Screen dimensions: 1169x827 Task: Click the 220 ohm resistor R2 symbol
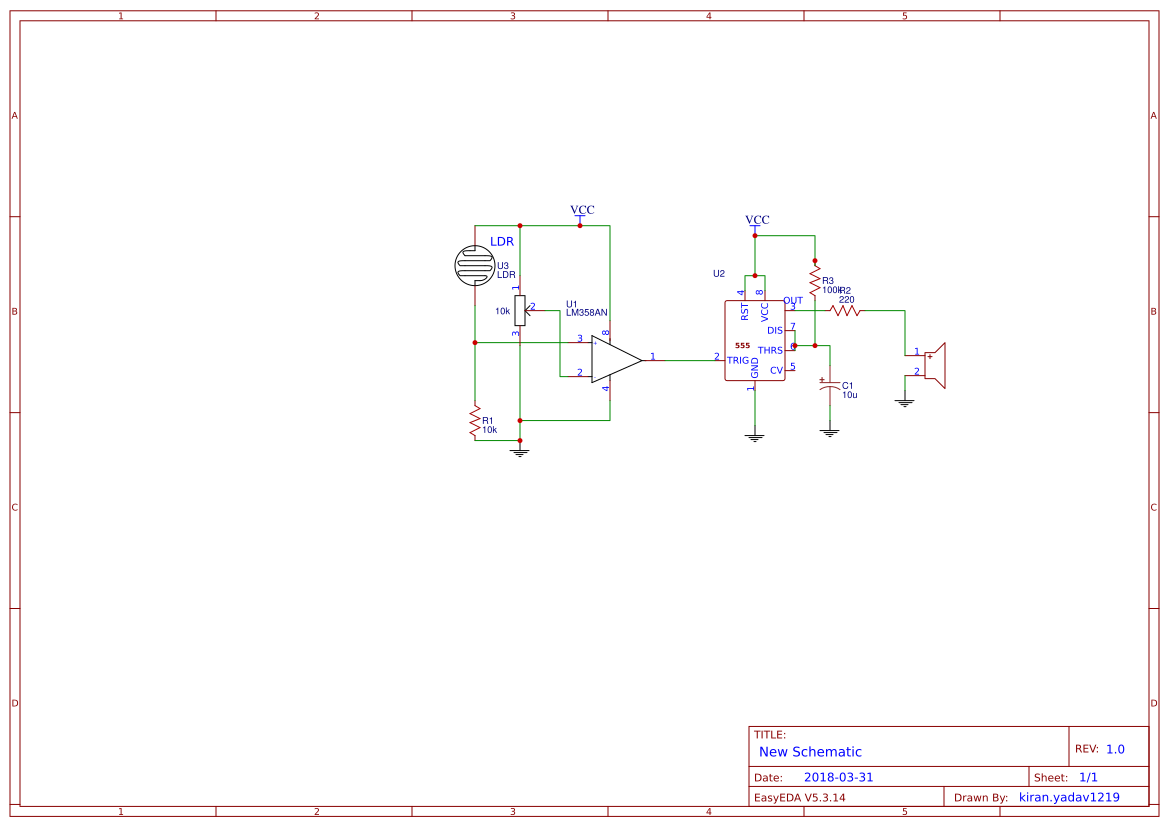(845, 311)
